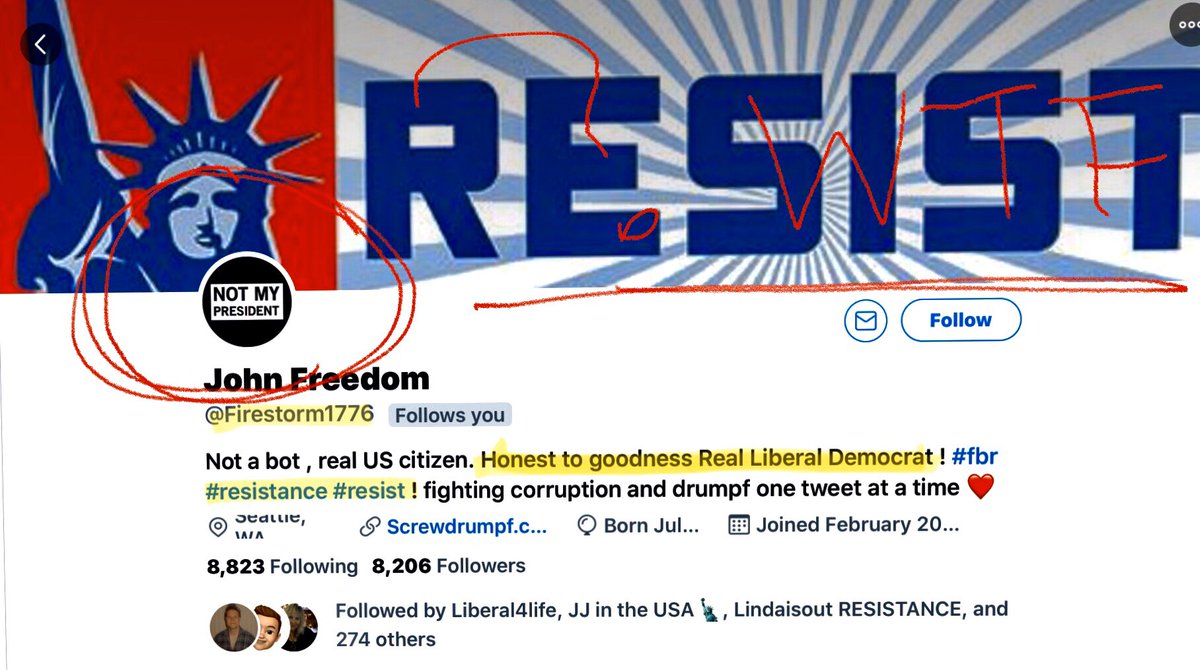Go back using the arrow icon
Screen dimensions: 1200x670
(41, 44)
